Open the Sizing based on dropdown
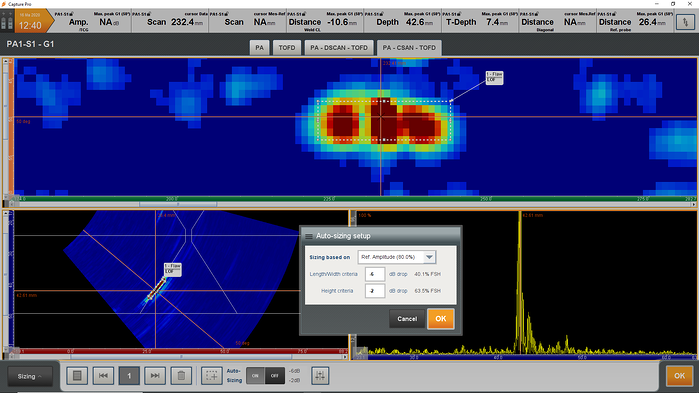Image resolution: width=699 pixels, height=393 pixels. [x=397, y=257]
